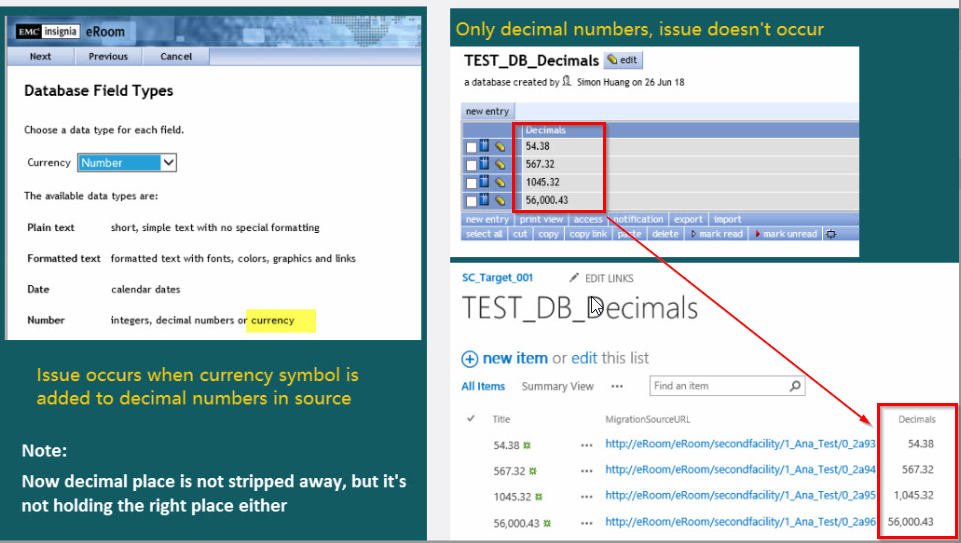Click mark unread in eRoom toolbar

click(786, 234)
